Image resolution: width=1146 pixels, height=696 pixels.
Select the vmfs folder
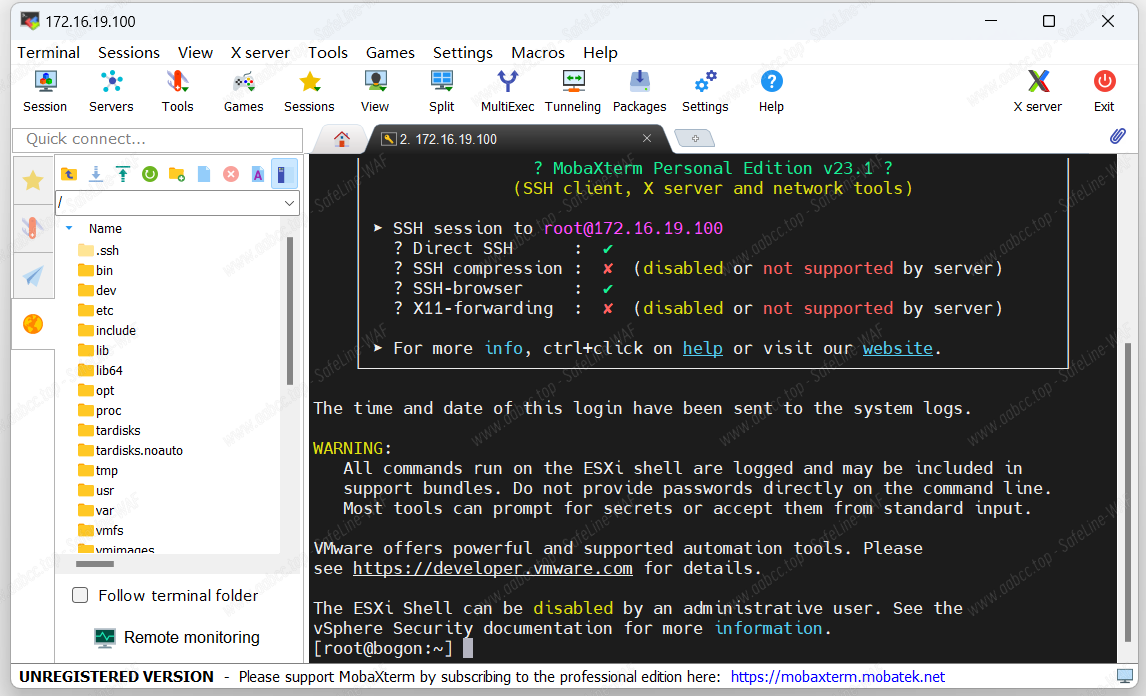101,530
